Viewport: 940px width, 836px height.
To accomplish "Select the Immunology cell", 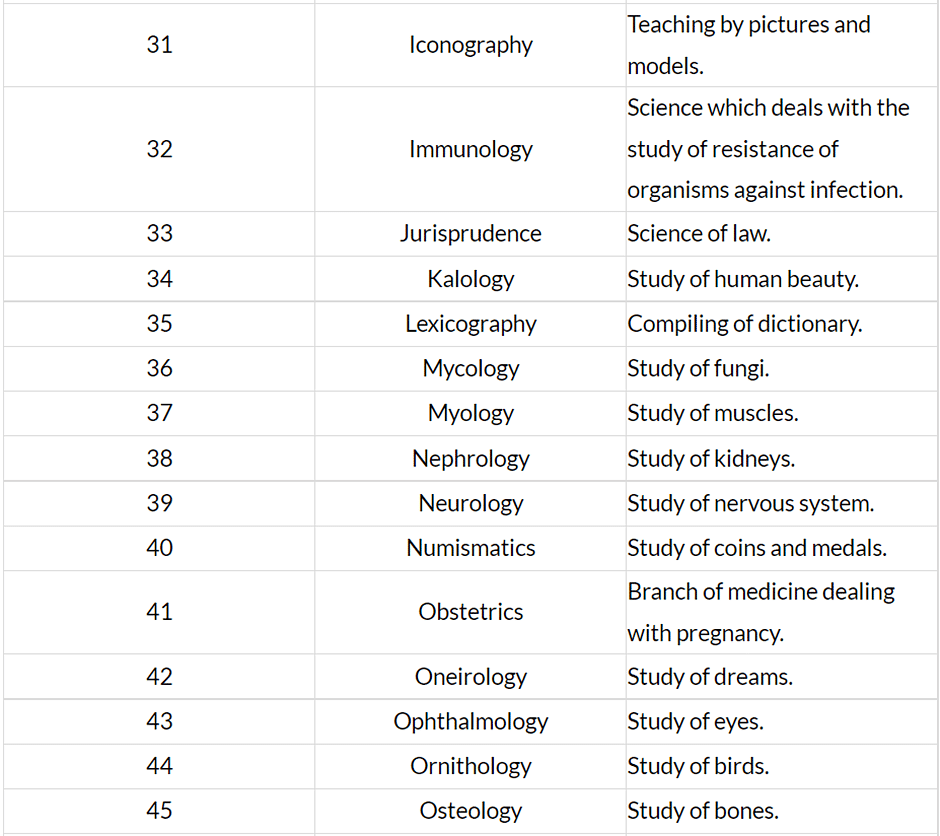I will tap(470, 149).
